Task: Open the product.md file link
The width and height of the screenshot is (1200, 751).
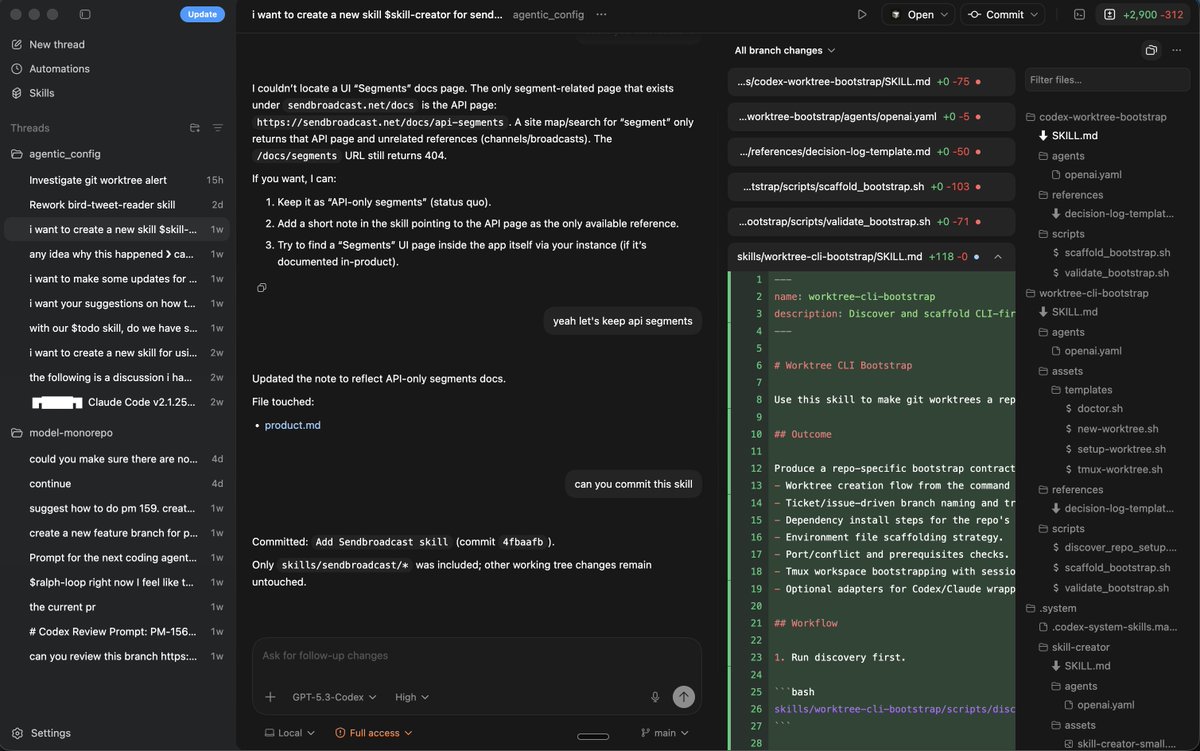Action: pos(292,423)
